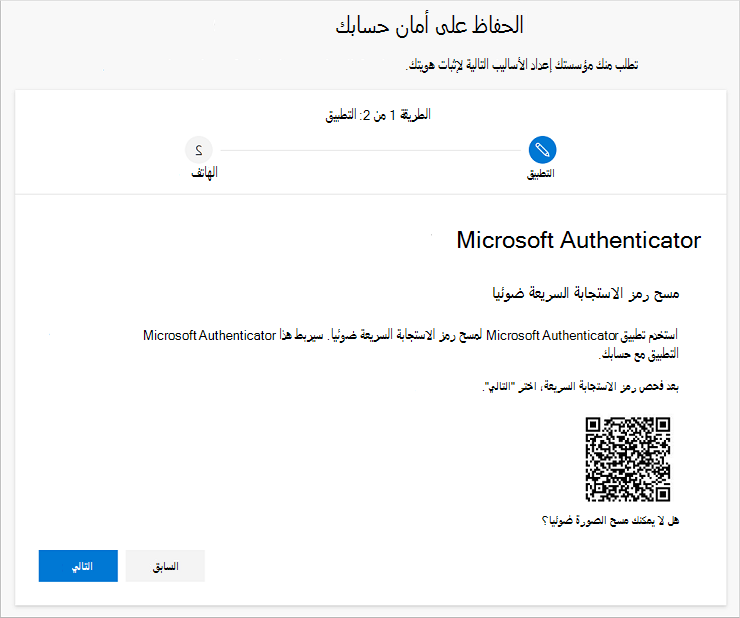Screen dimensions: 740x618
Task: Click the 'مسح رمز الاستجابة السريعة ضوئيا' subheading
Action: coord(586,293)
